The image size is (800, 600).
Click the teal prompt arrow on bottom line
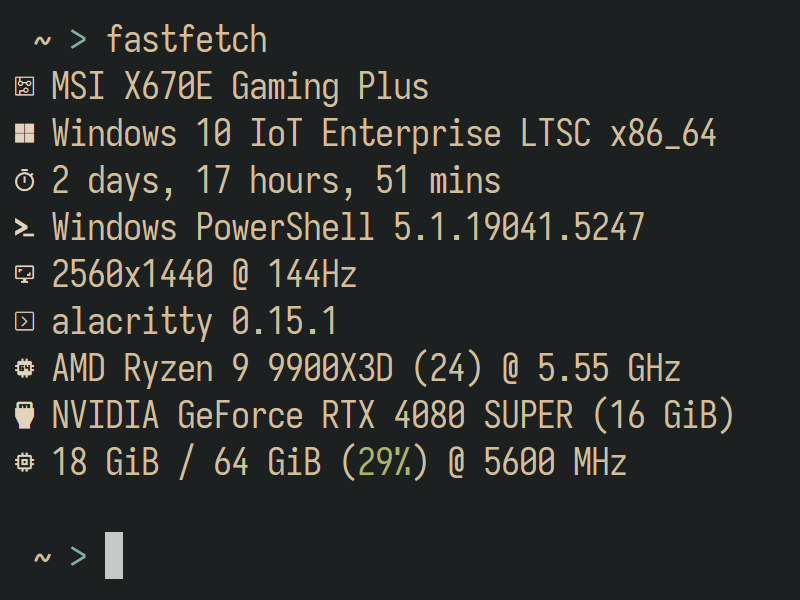[x=78, y=556]
